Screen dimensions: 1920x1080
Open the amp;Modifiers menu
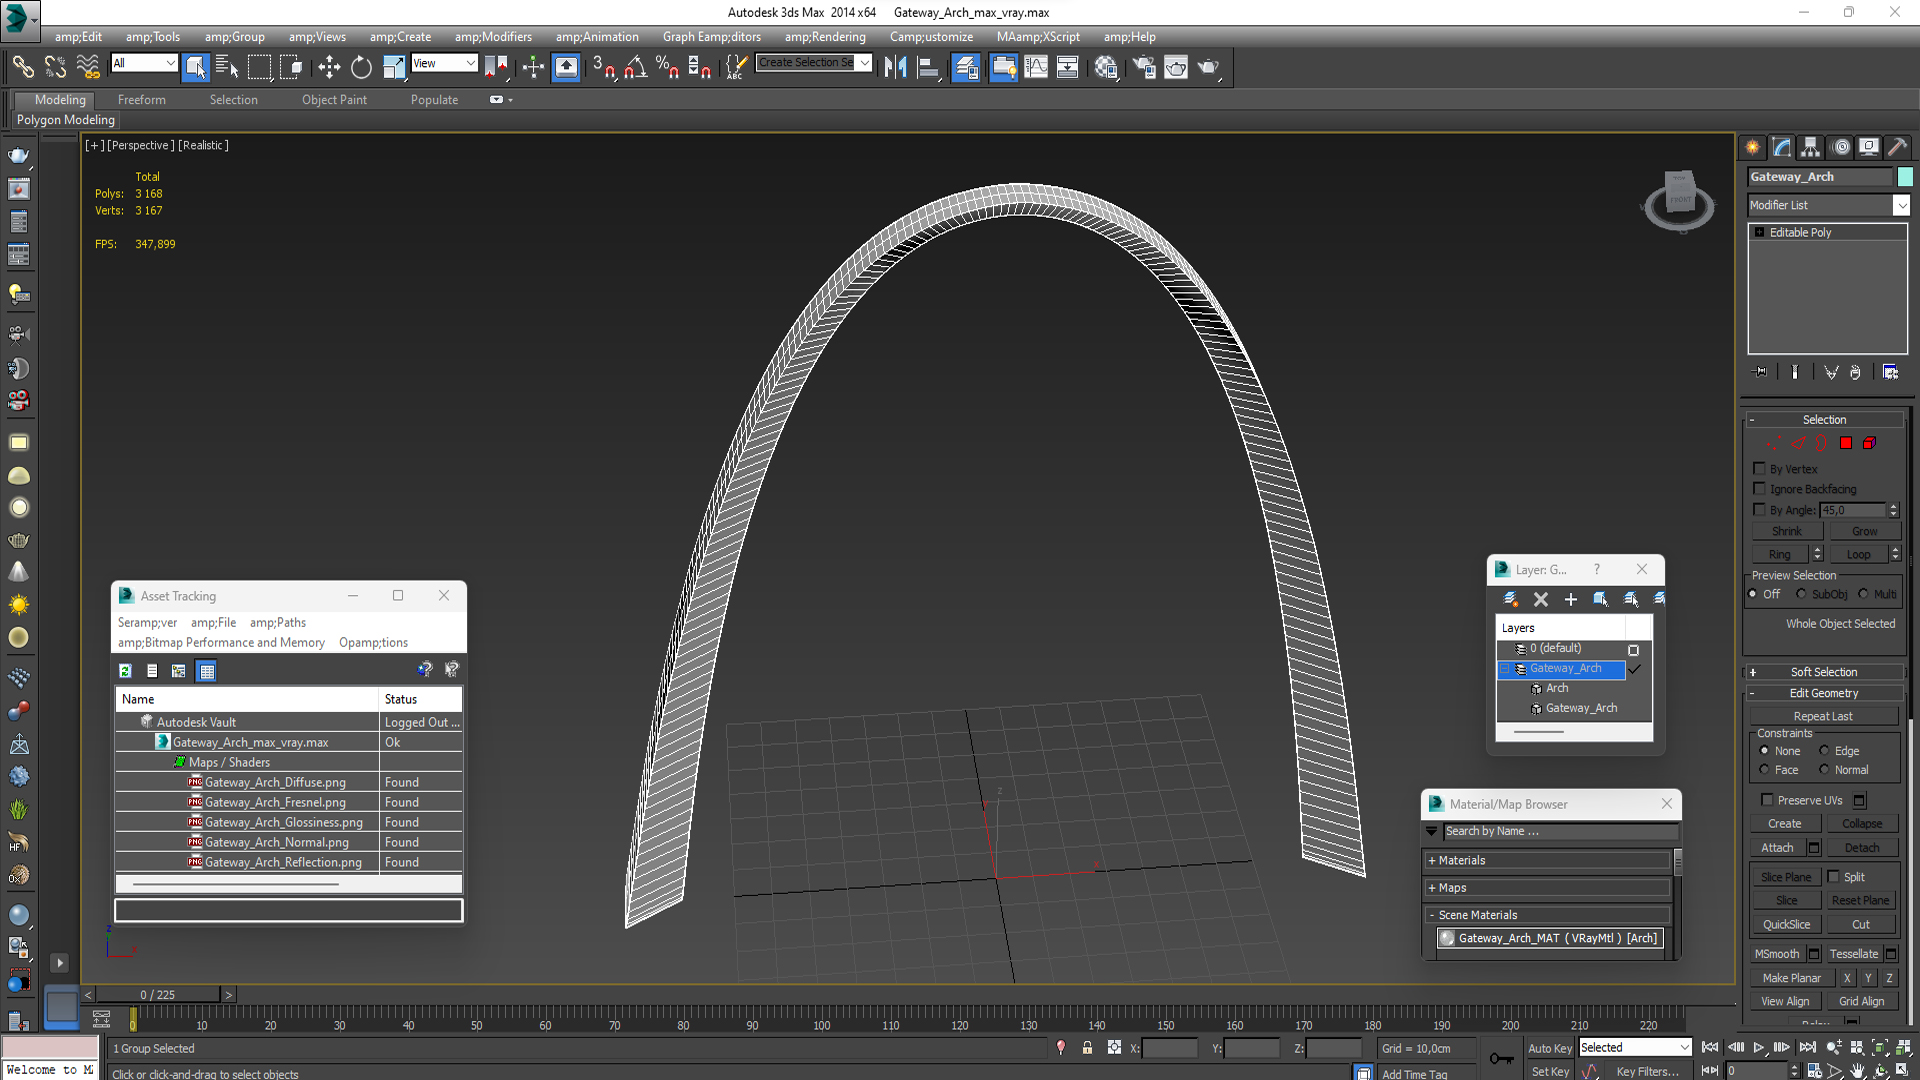(x=493, y=37)
